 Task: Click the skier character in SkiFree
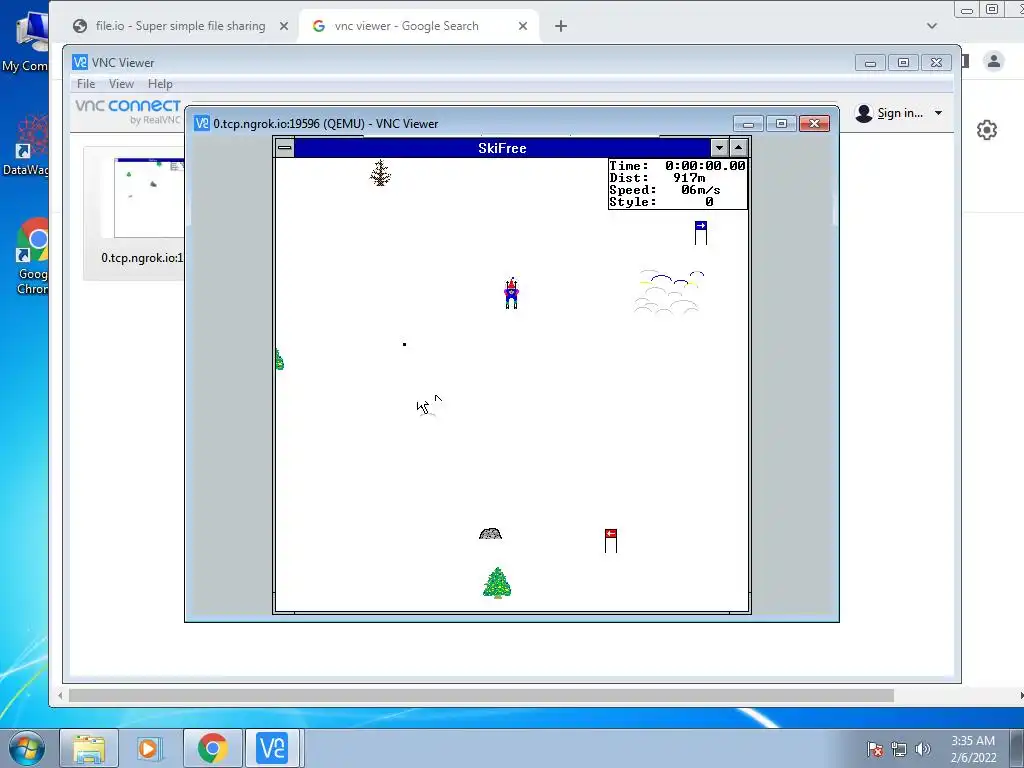tap(511, 293)
